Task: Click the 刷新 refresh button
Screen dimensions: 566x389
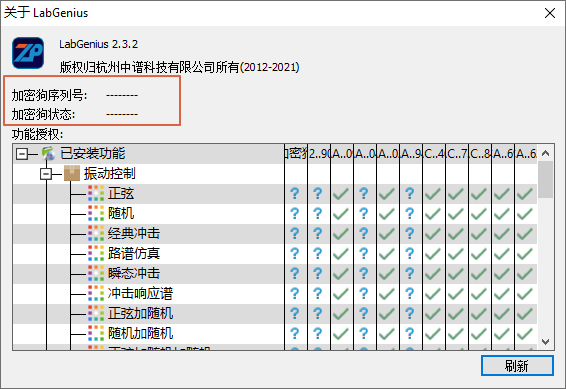Action: pyautogui.click(x=517, y=366)
